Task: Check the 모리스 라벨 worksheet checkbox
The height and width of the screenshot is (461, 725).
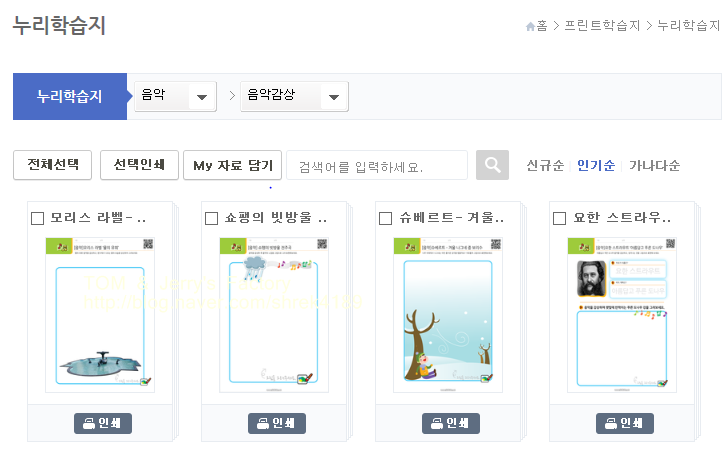Action: click(37, 218)
